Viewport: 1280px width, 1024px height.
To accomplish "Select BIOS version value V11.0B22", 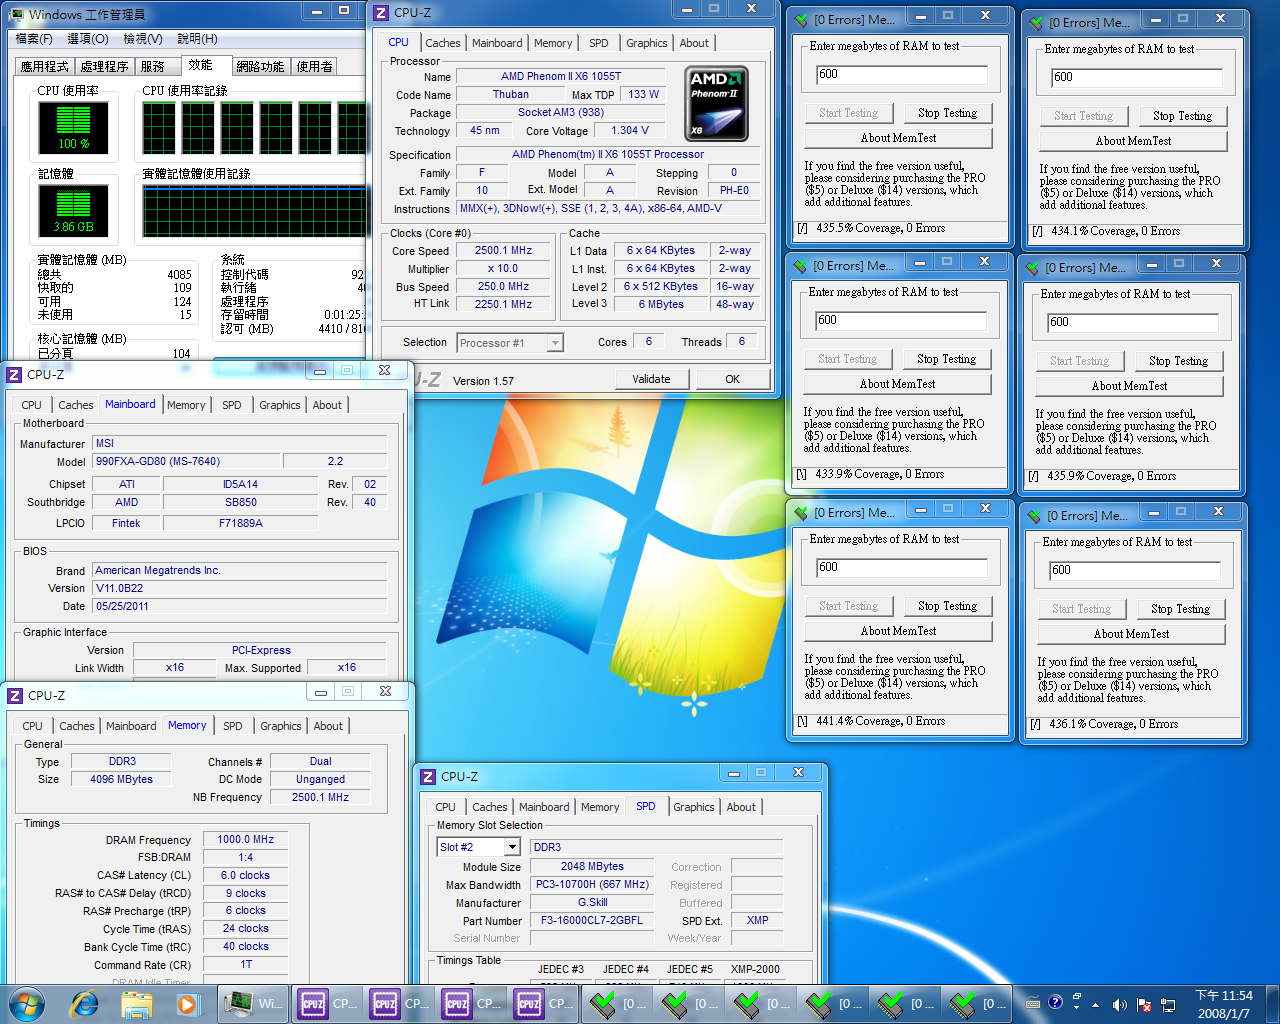I will click(240, 588).
